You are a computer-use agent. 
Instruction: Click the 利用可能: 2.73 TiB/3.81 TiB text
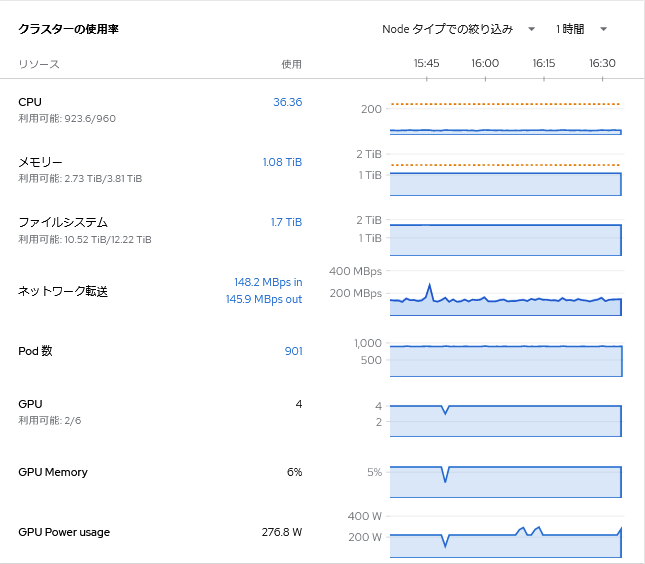pos(80,179)
